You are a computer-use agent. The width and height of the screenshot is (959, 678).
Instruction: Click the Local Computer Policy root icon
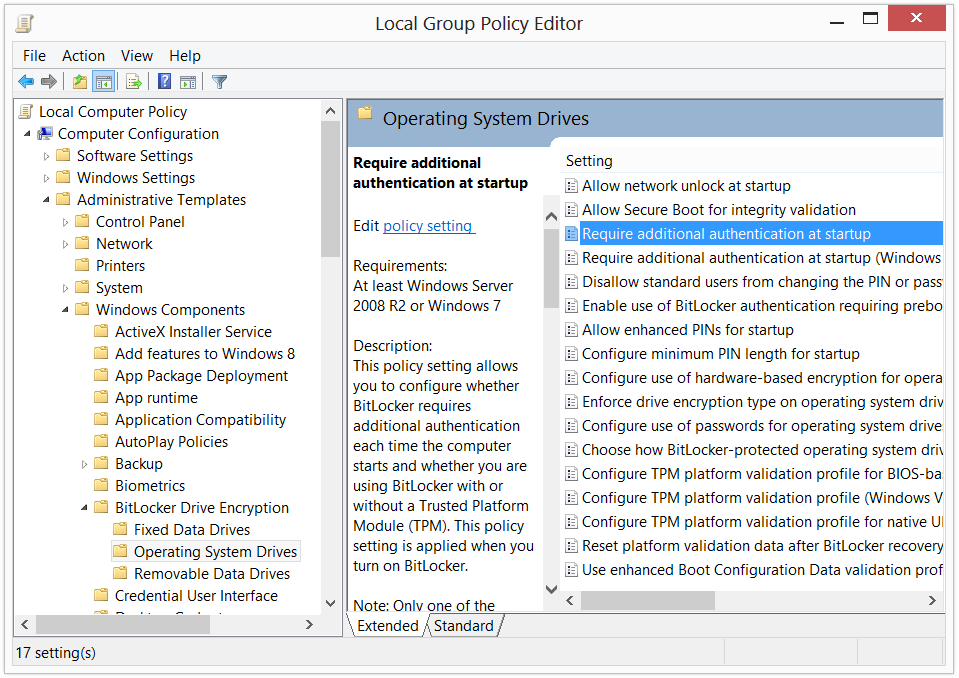click(26, 111)
